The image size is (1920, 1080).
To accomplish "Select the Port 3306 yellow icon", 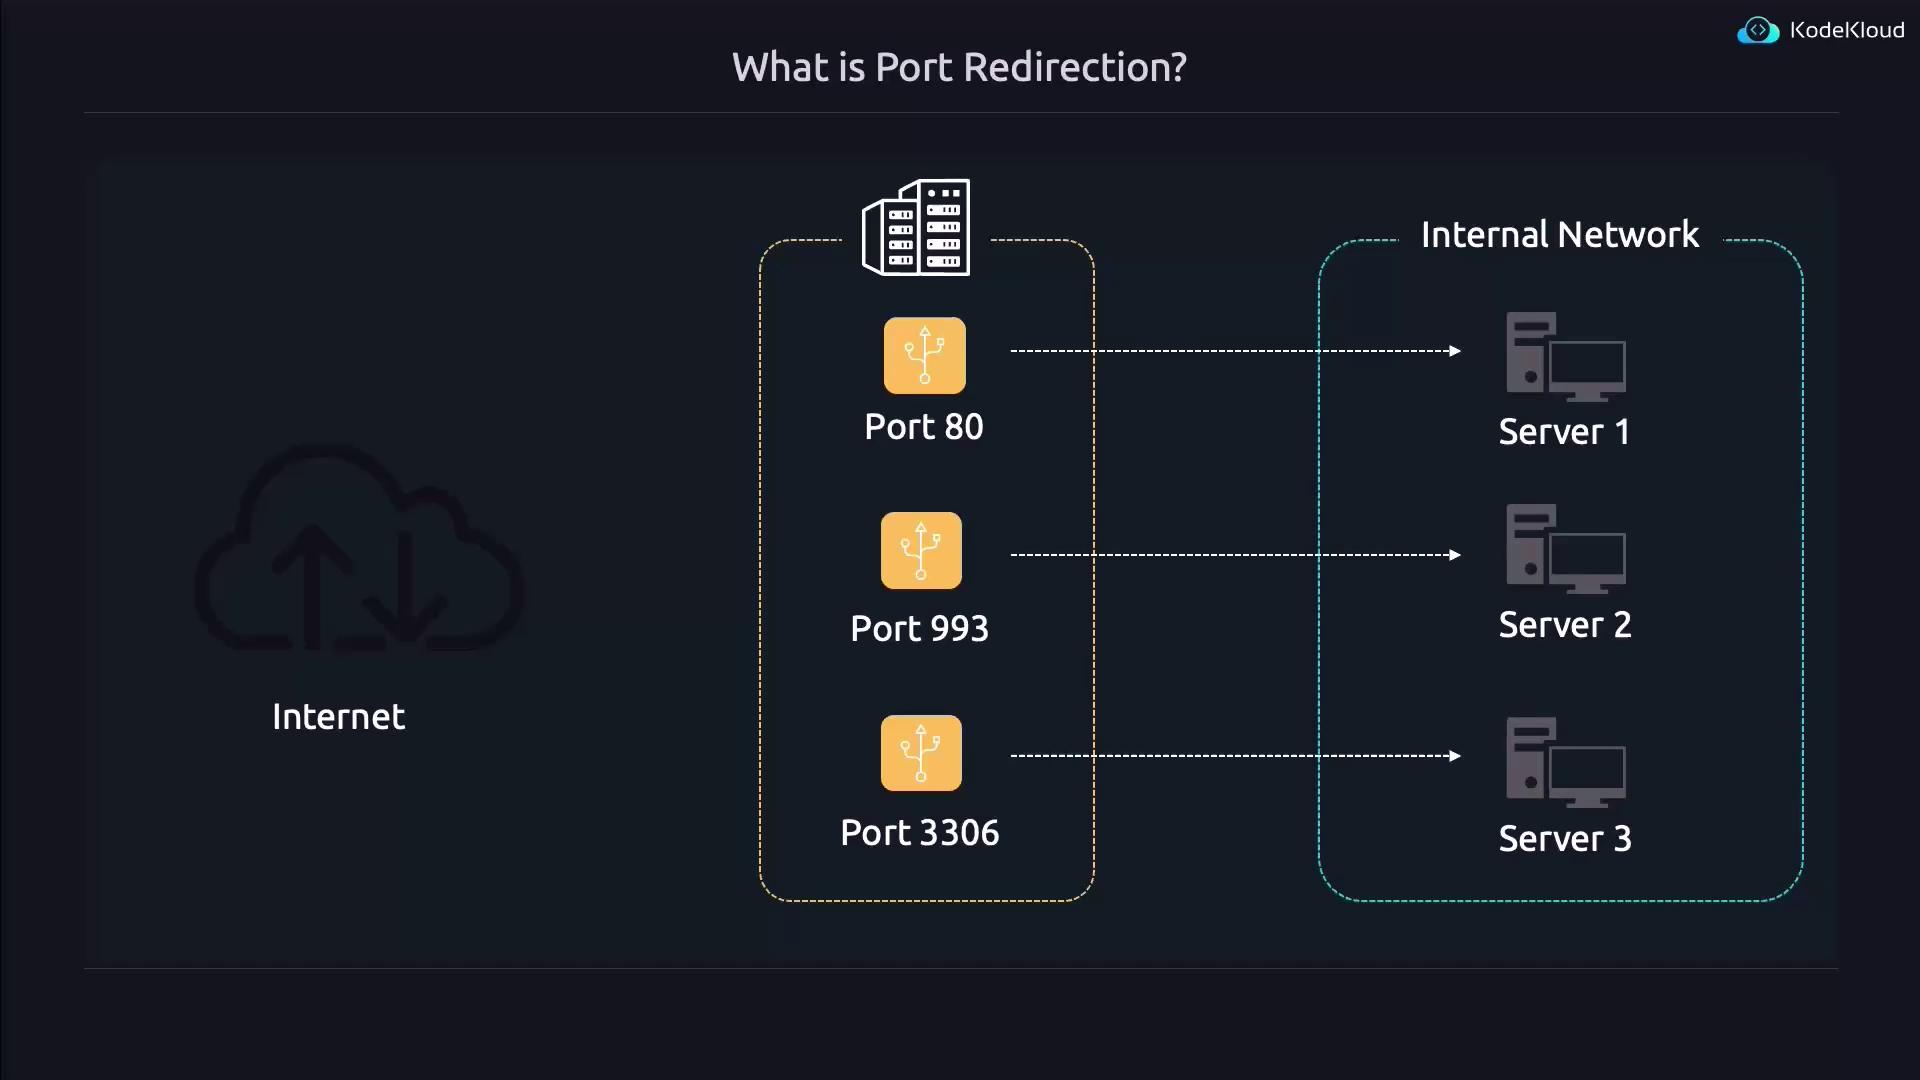I will click(921, 753).
